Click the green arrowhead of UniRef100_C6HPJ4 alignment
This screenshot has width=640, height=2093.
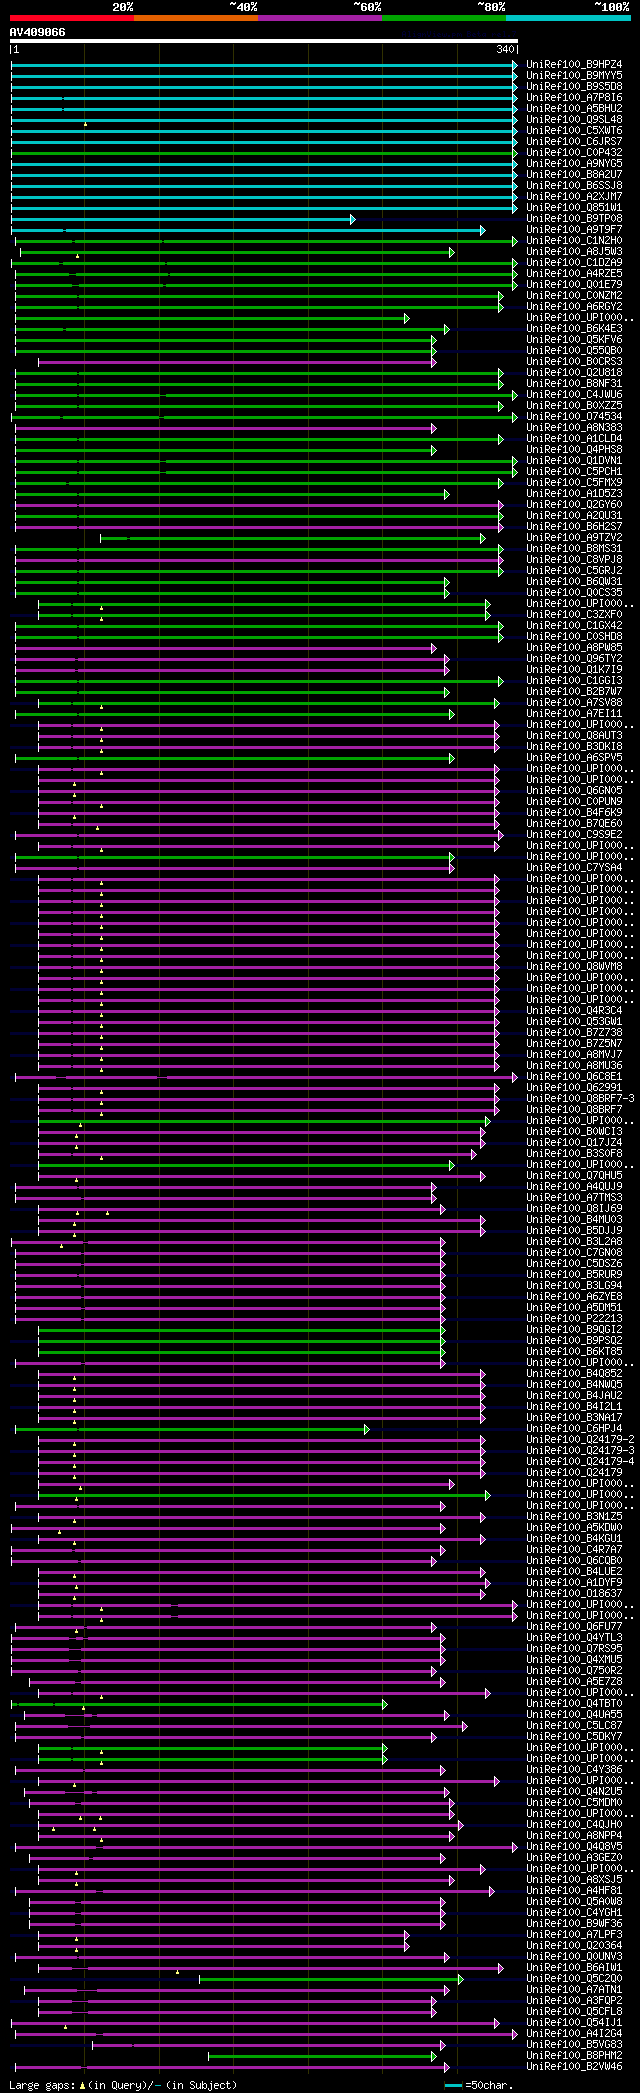[x=367, y=1429]
